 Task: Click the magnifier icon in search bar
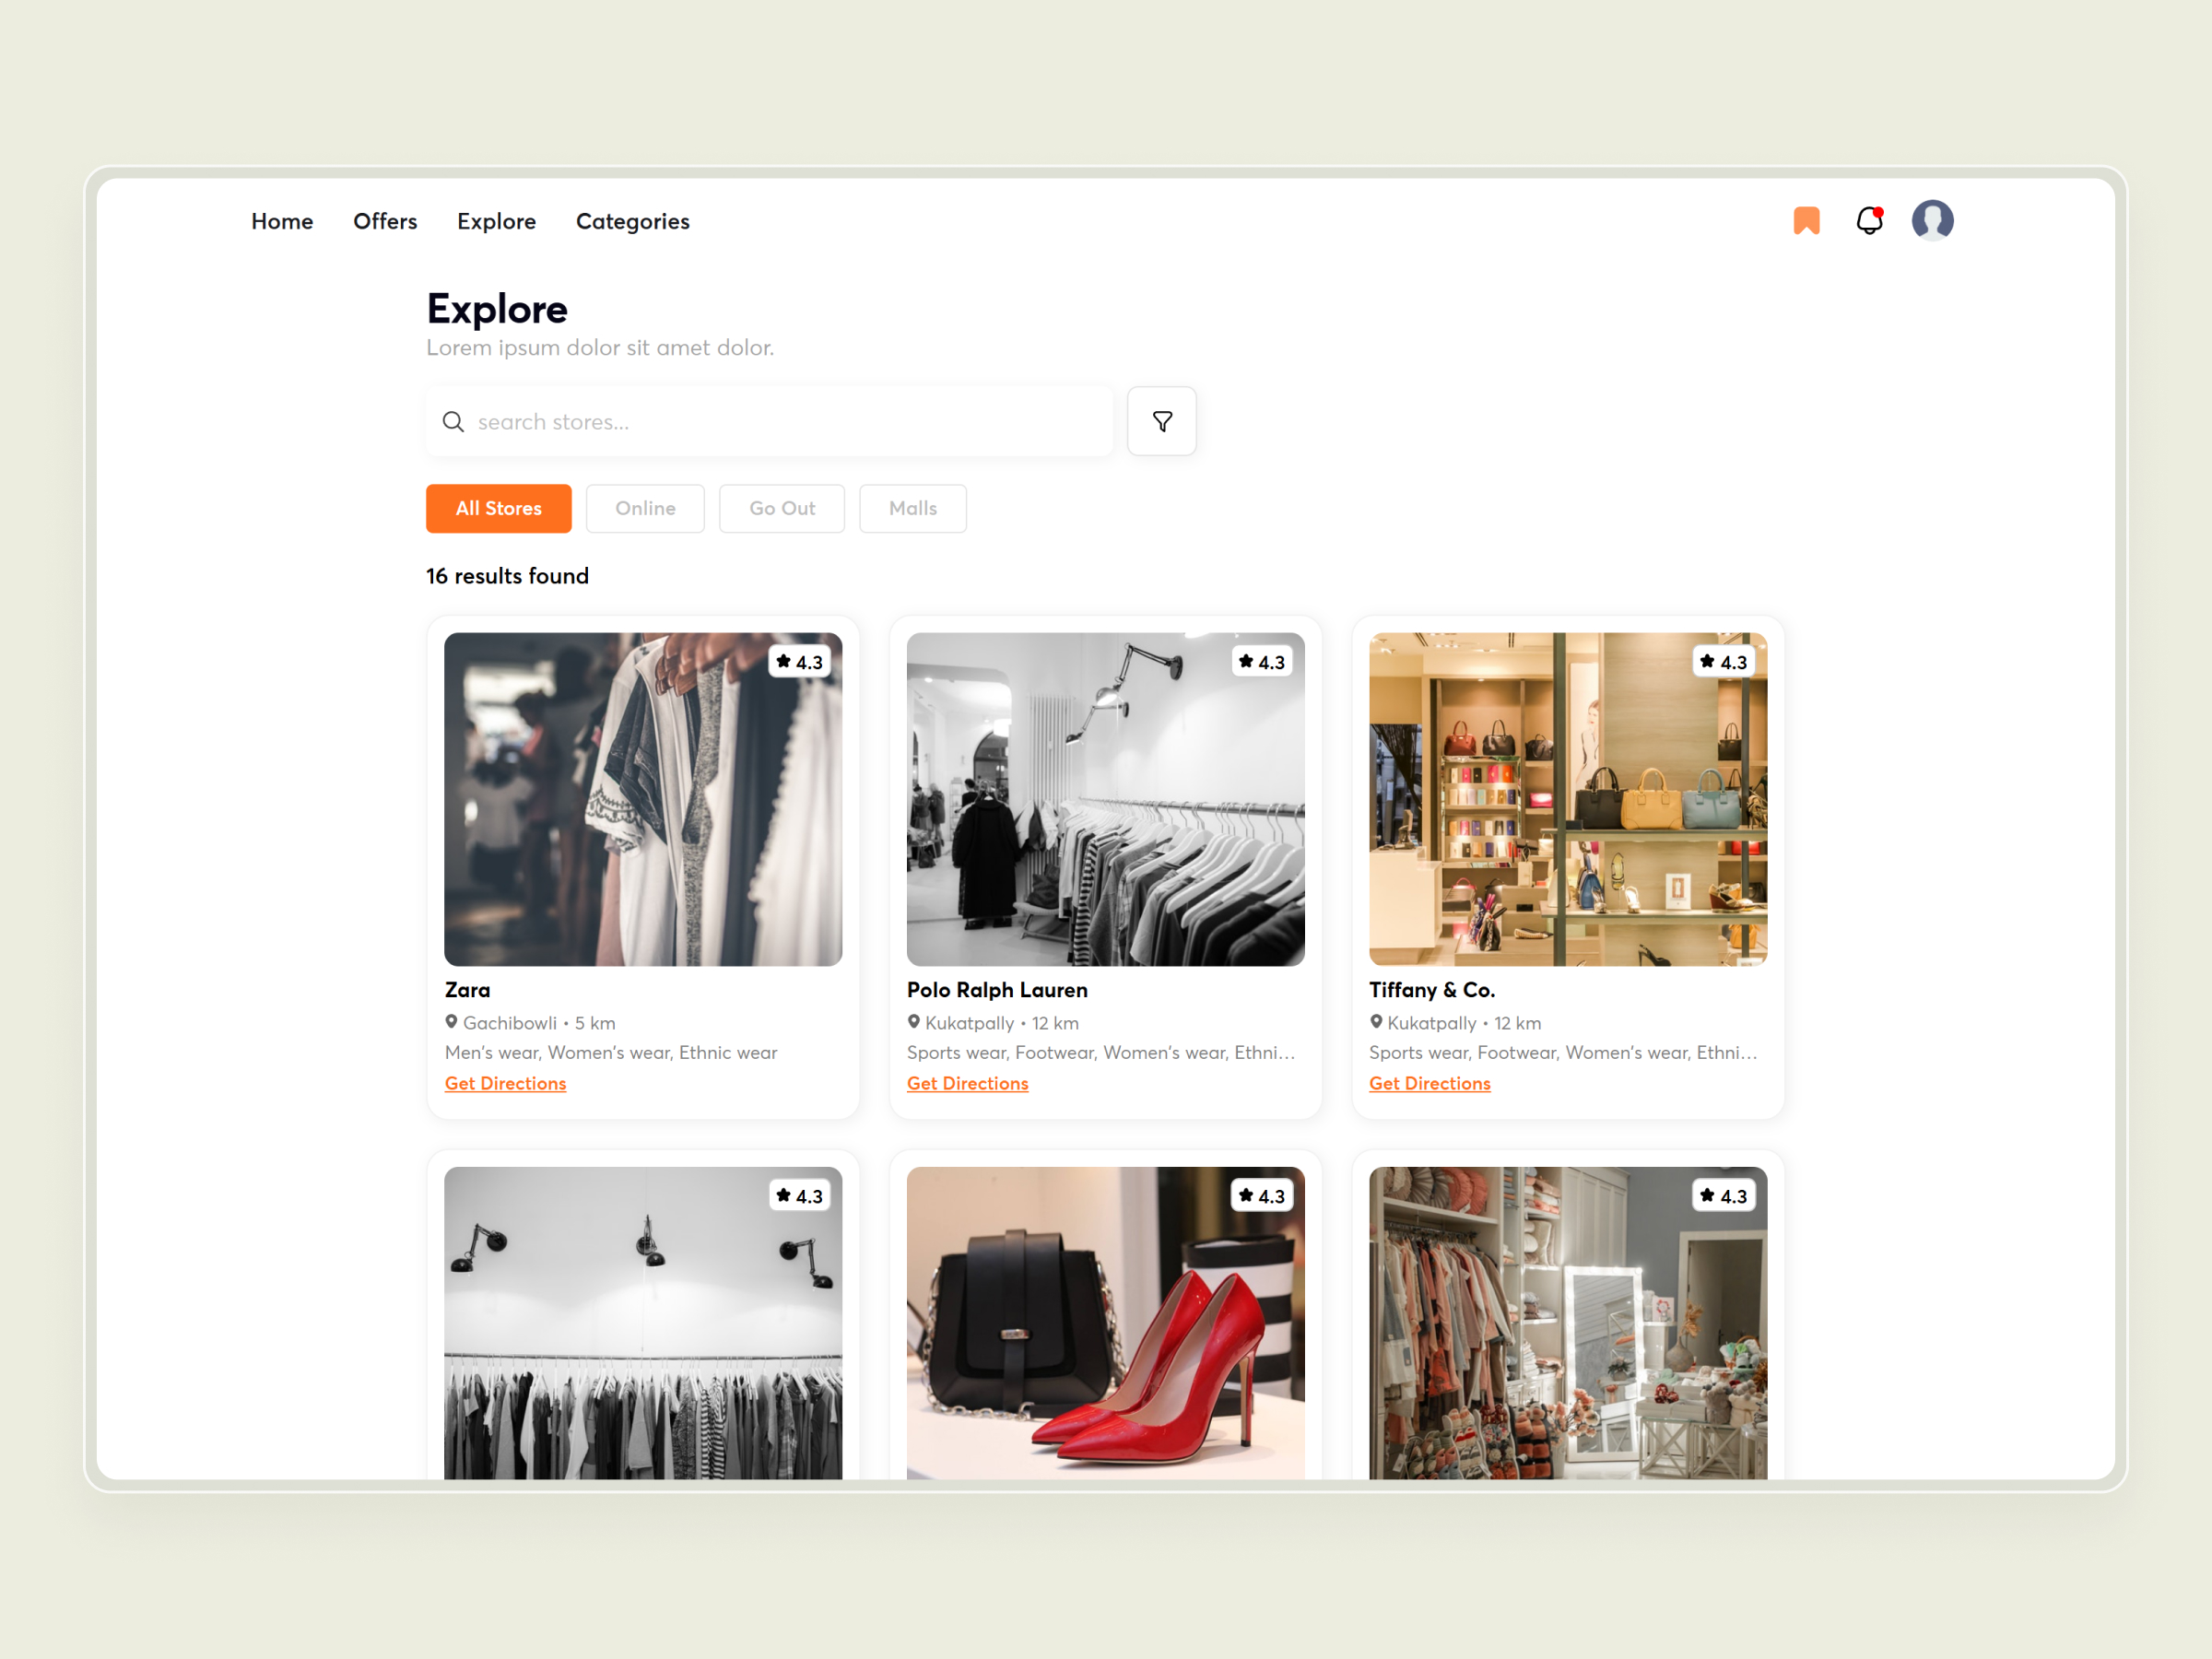pyautogui.click(x=453, y=421)
